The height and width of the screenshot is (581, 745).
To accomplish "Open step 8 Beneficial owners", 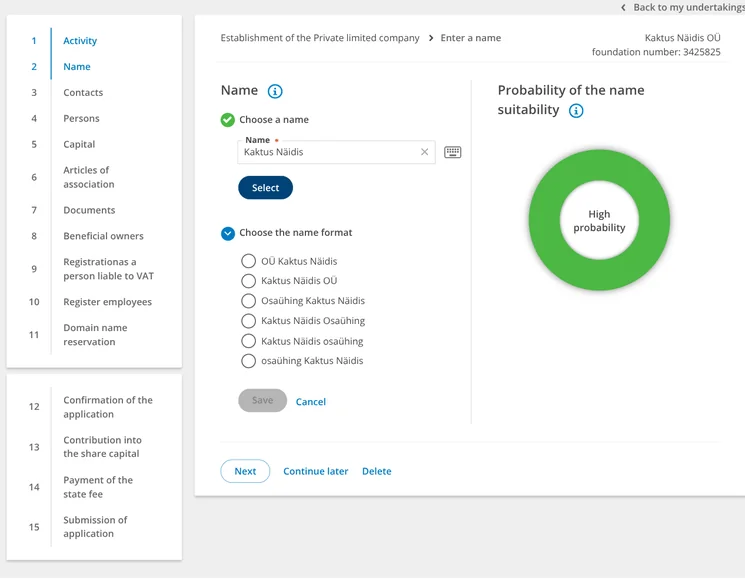I will (x=103, y=236).
